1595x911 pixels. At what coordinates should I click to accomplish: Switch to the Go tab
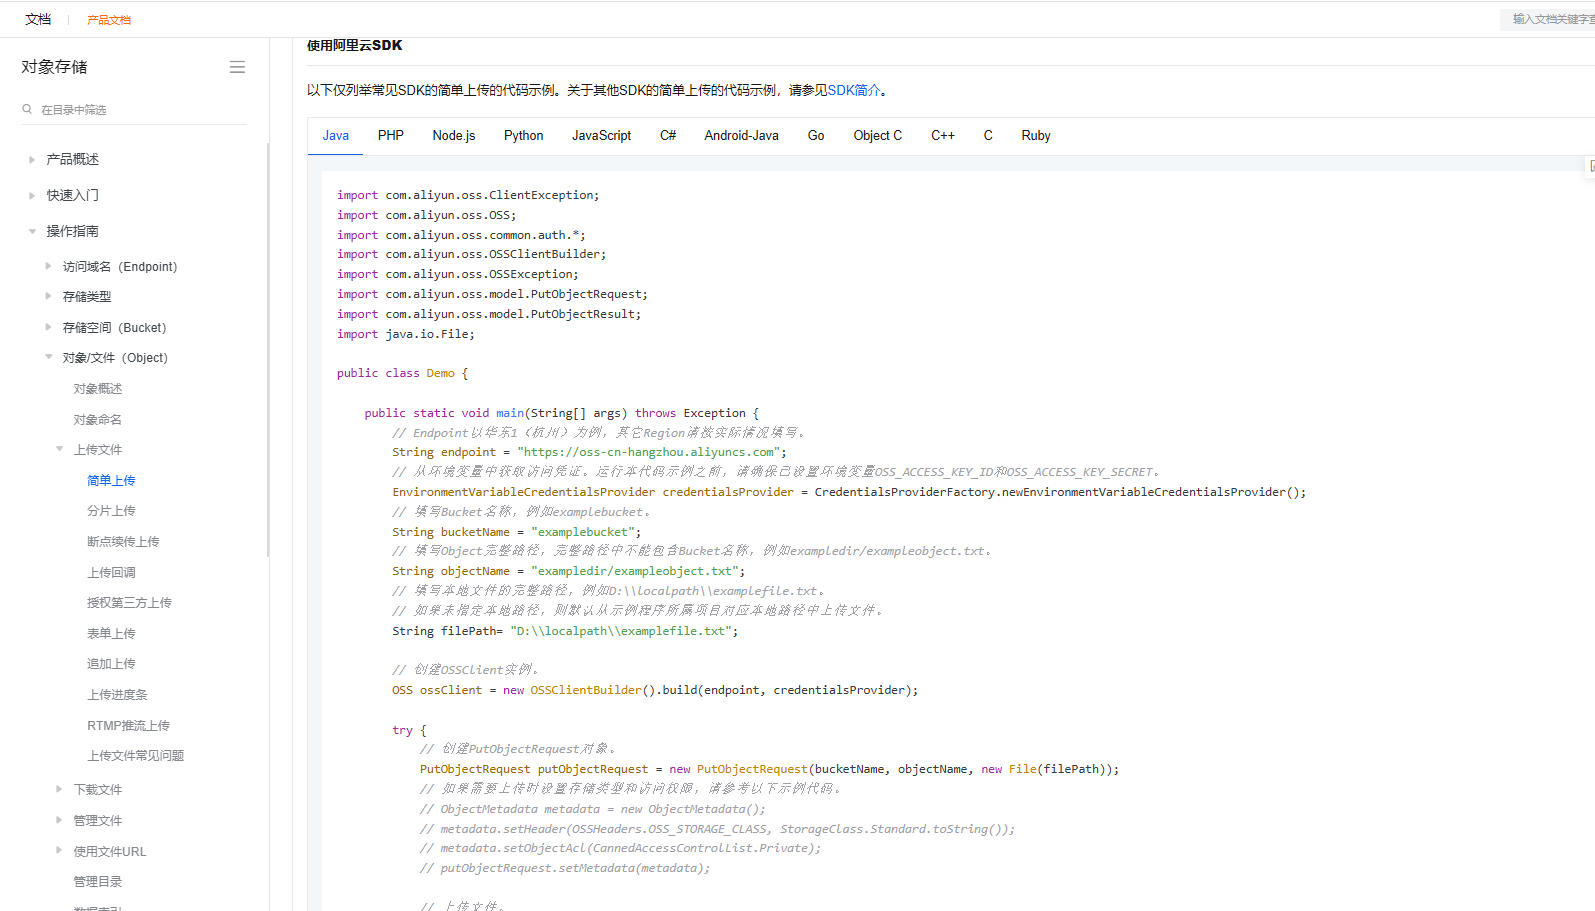816,136
